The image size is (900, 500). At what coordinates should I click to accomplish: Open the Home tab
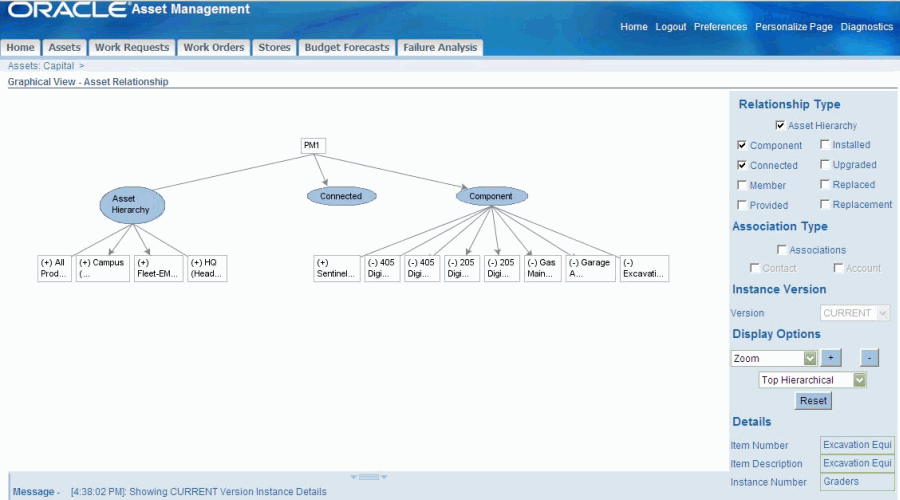21,48
